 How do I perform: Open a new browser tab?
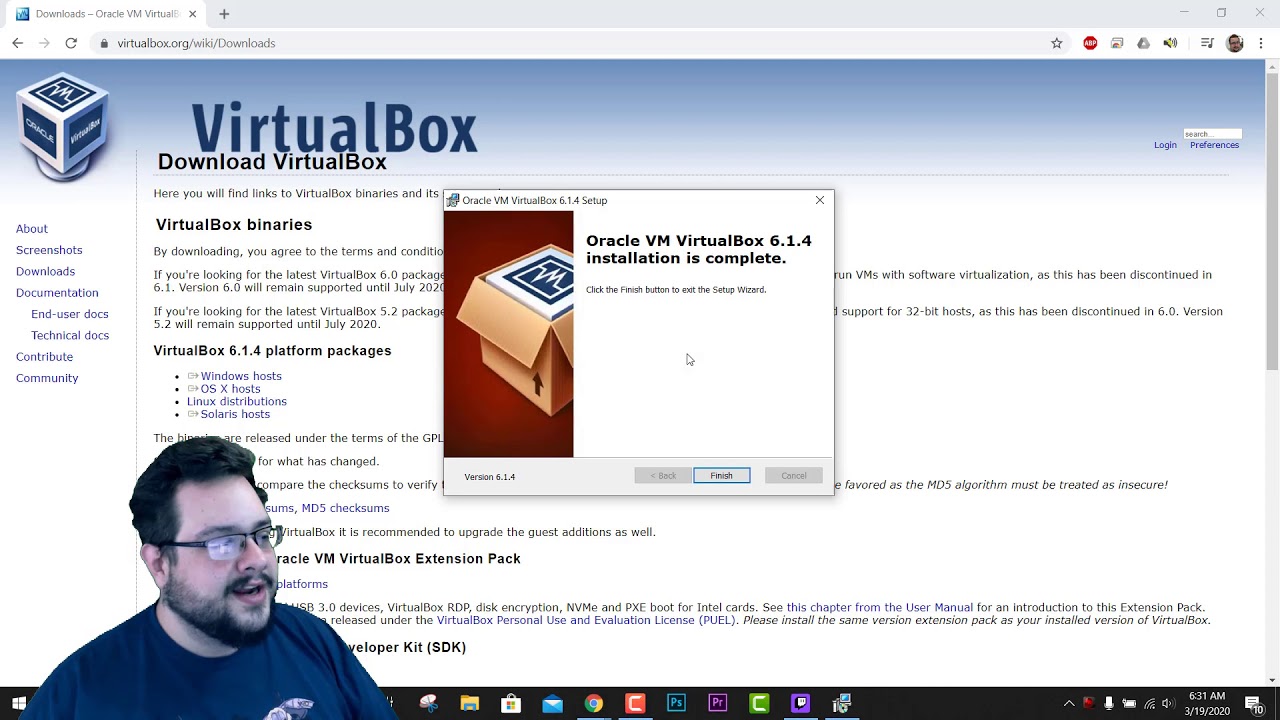tap(224, 14)
